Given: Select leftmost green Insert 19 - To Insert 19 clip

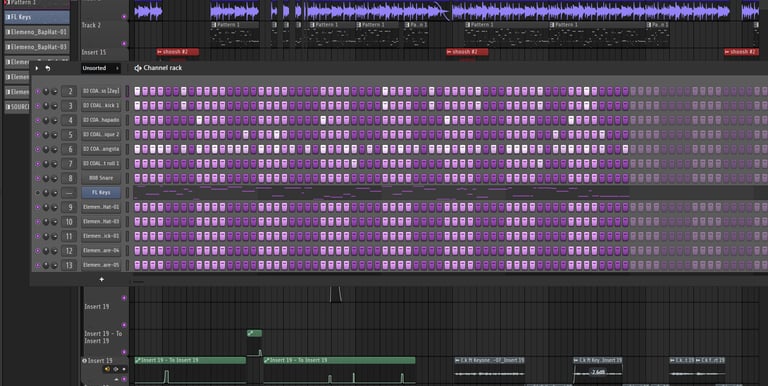Looking at the screenshot, I should (190, 361).
